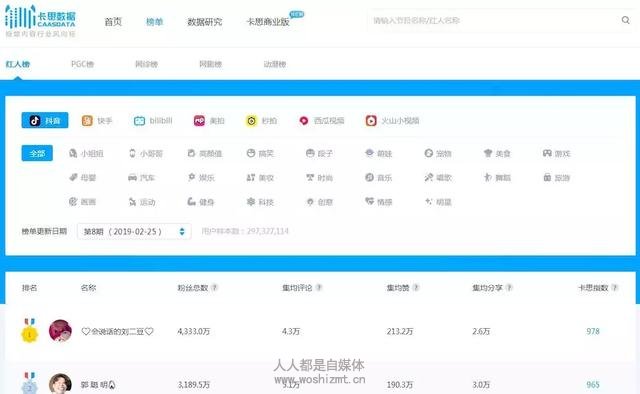
Task: Click help icon beside 卡思指数
Action: (615, 287)
